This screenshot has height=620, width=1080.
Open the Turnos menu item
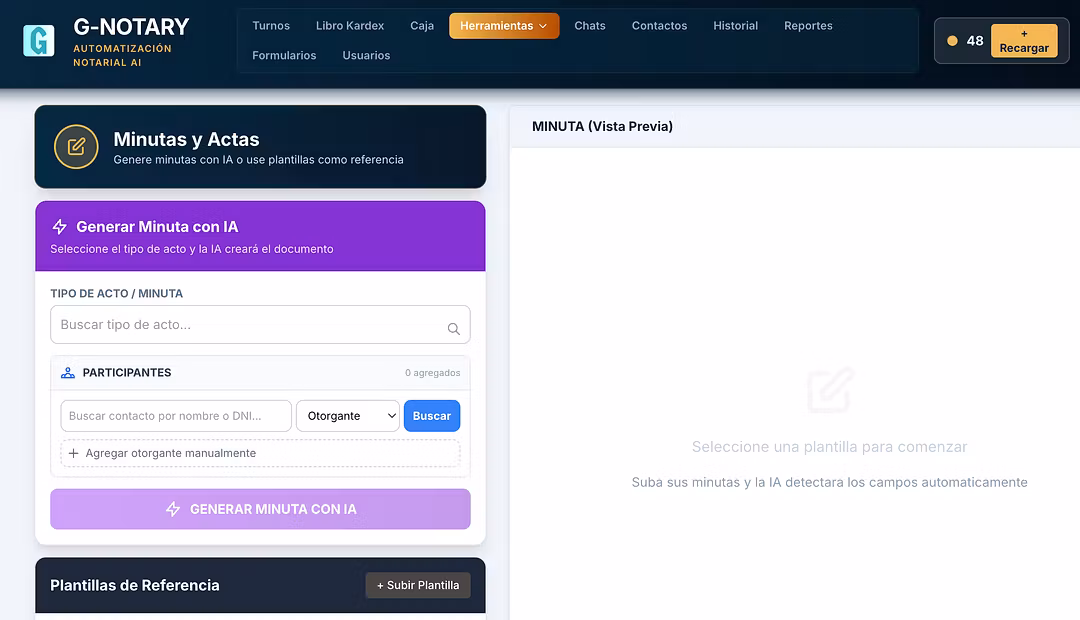point(271,26)
